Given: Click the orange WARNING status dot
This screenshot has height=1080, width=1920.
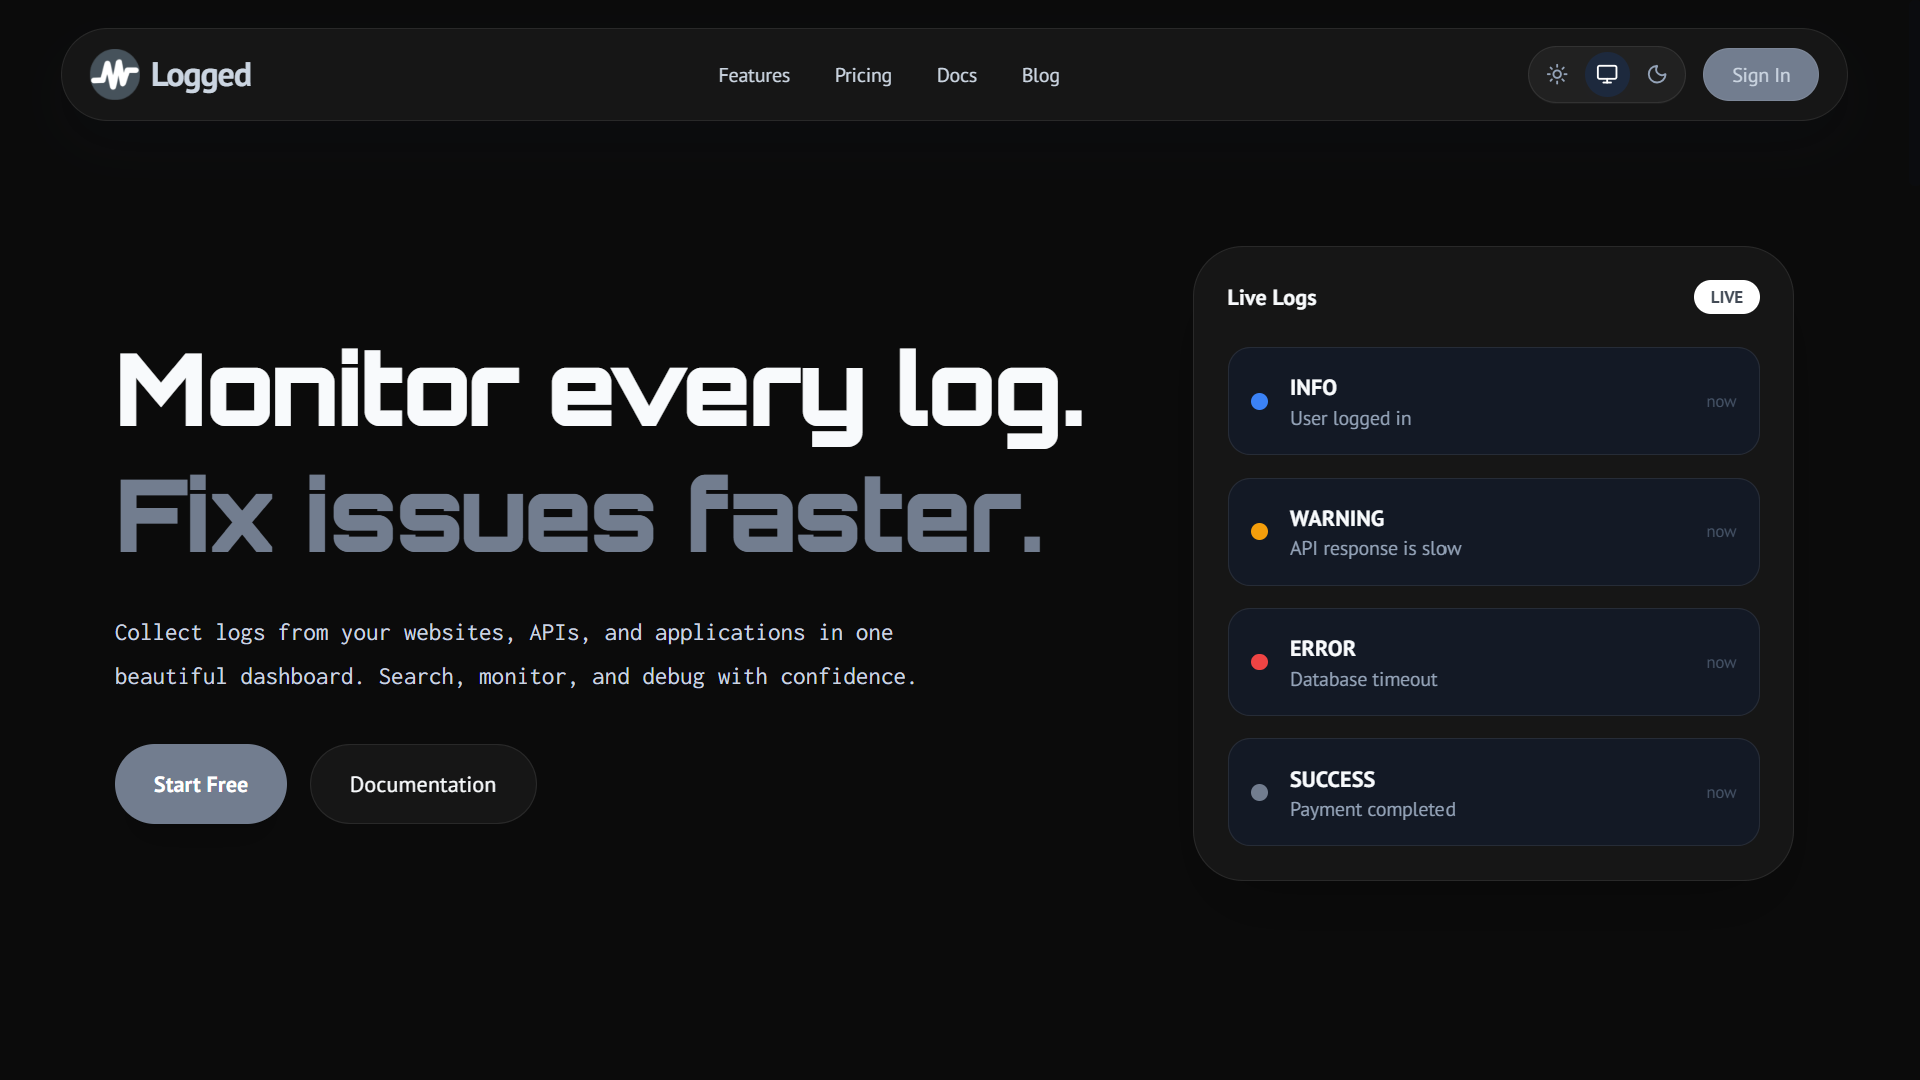Looking at the screenshot, I should pos(1260,532).
